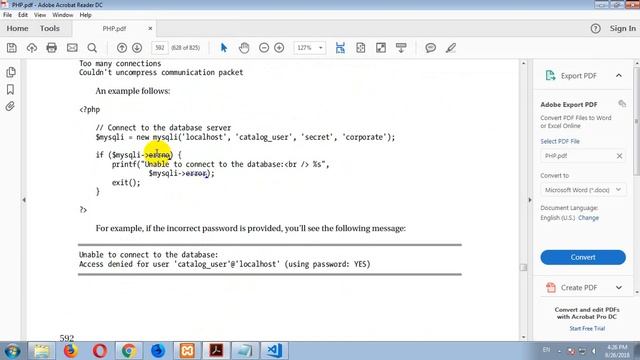Open the search magnifier icon
This screenshot has width=640, height=360.
tap(92, 48)
